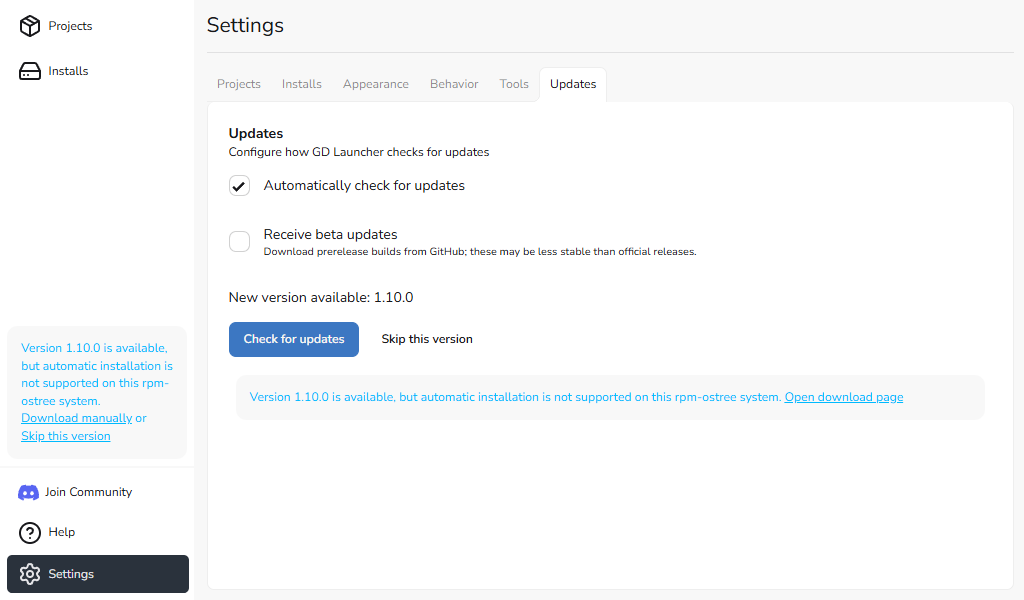Click Download manually link in sidebar notice
This screenshot has width=1024, height=600.
76,418
